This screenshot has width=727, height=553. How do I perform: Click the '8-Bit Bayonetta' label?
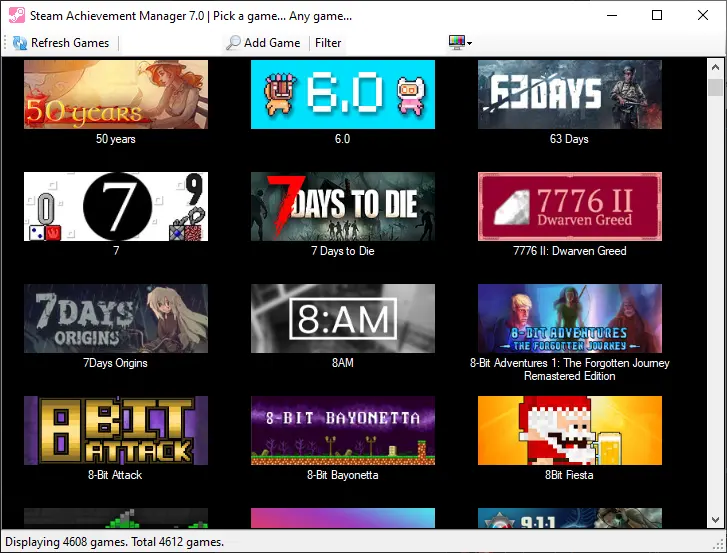point(342,475)
